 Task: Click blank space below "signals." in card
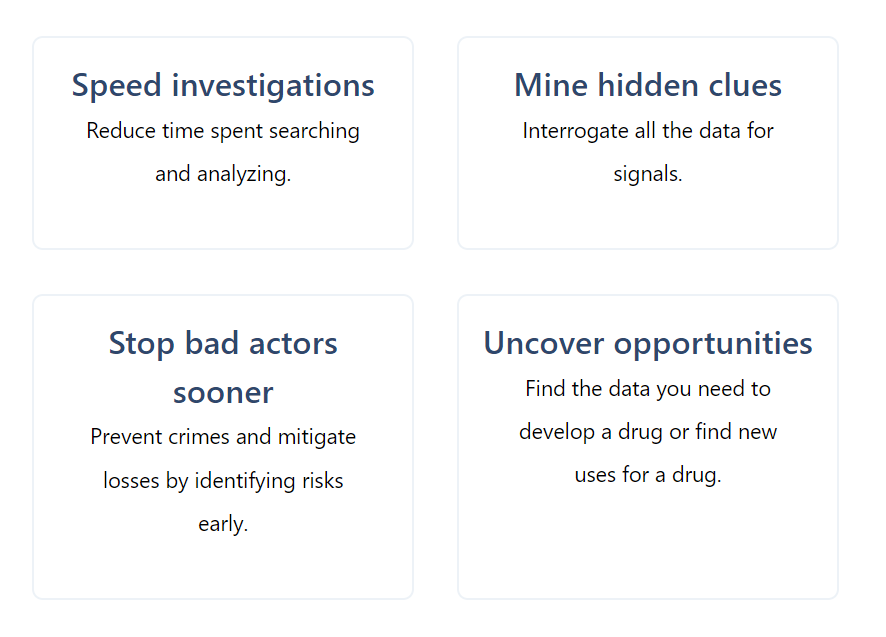point(648,216)
